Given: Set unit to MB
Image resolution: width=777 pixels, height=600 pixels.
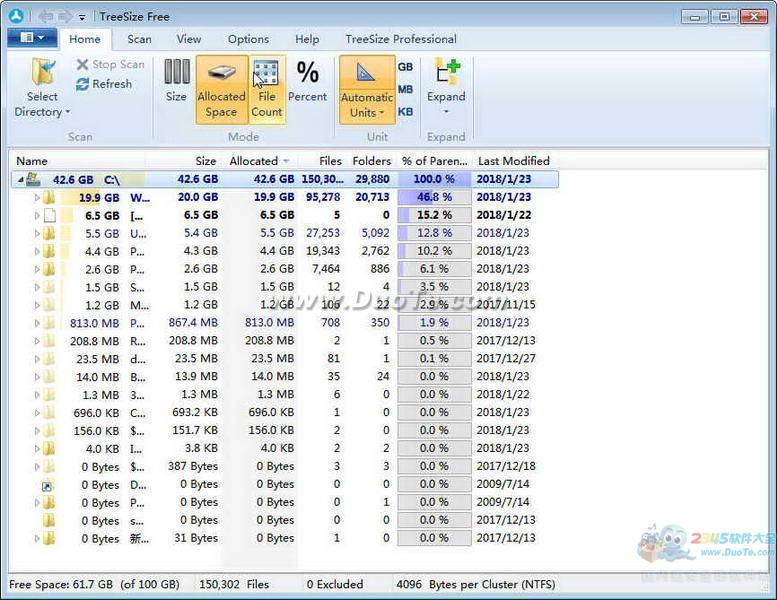Looking at the screenshot, I should (x=405, y=89).
